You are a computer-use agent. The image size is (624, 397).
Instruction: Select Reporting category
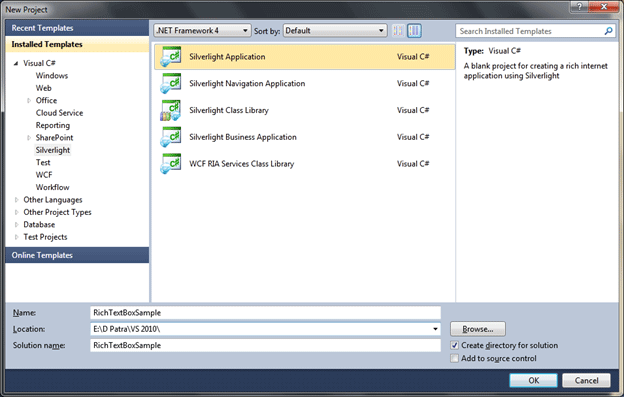pos(53,125)
